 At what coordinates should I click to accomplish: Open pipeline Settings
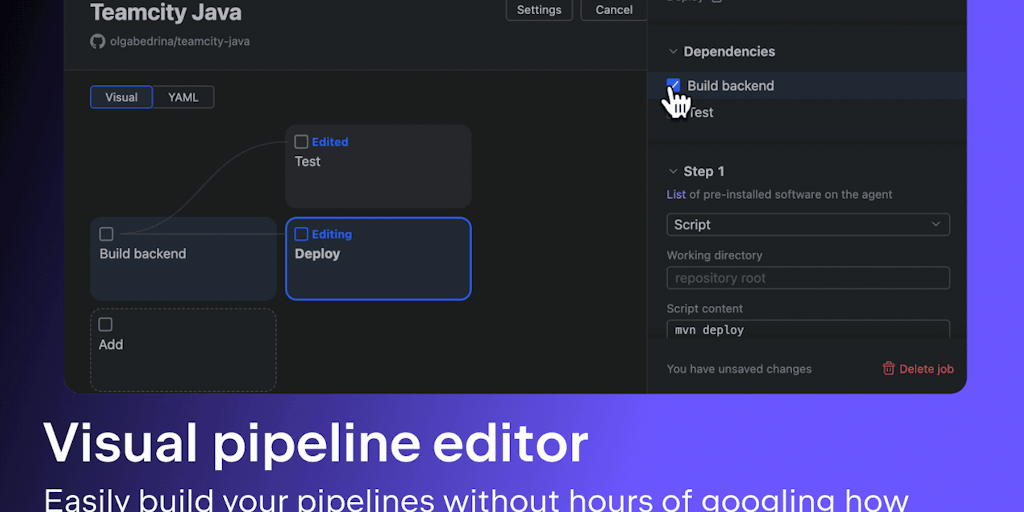(x=539, y=10)
